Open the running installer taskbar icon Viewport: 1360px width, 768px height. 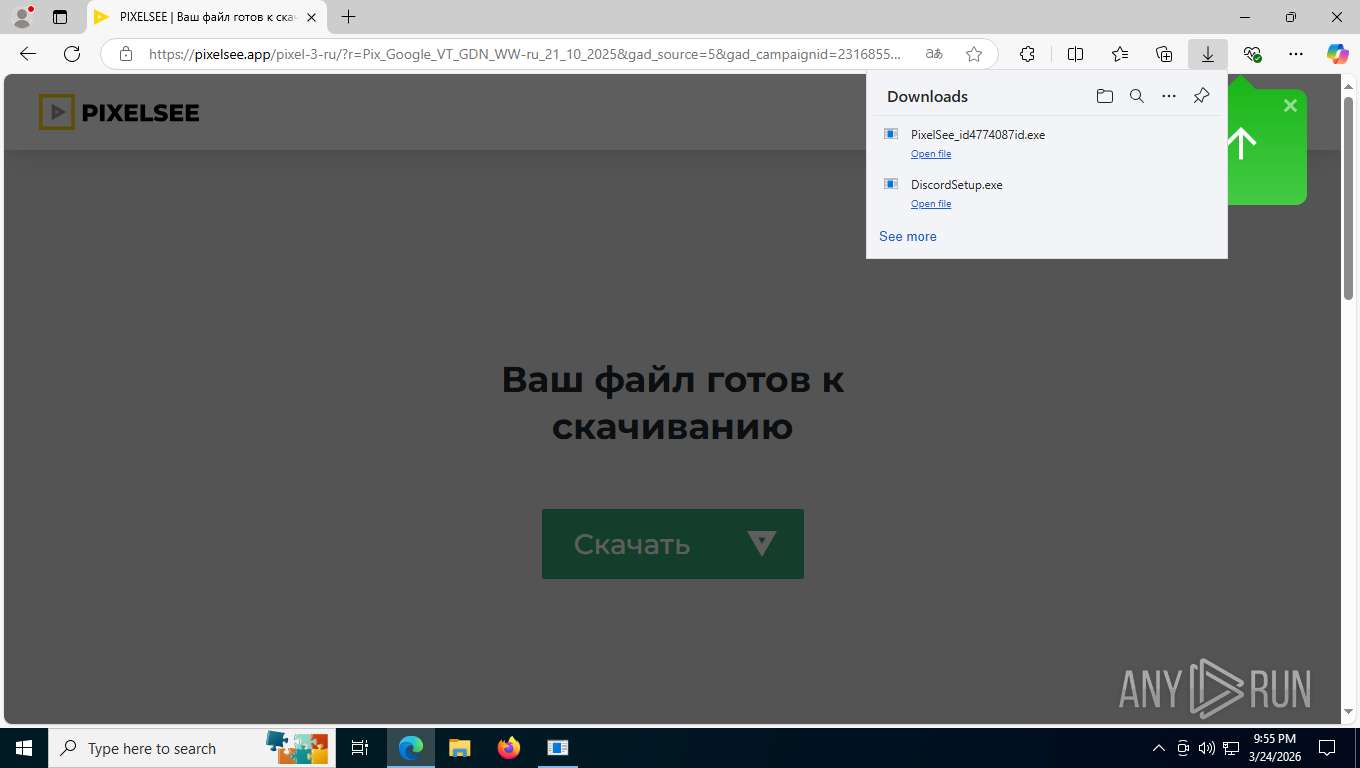click(558, 748)
